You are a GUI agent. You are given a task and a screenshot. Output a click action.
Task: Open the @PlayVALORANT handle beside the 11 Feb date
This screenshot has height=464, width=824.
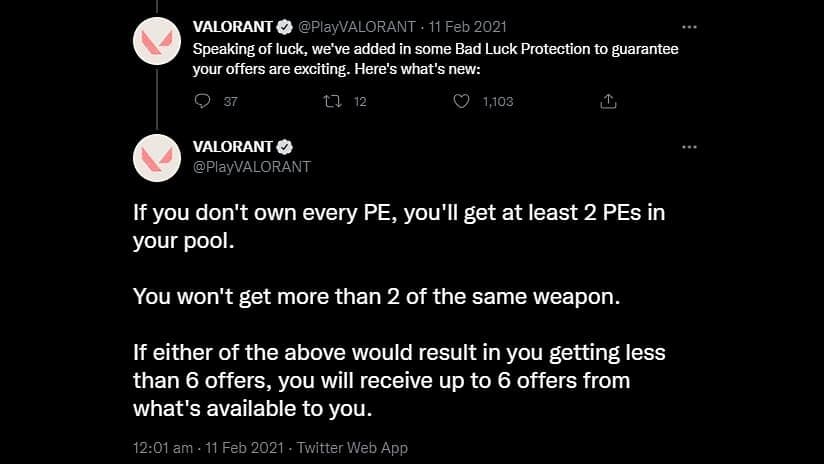357,27
